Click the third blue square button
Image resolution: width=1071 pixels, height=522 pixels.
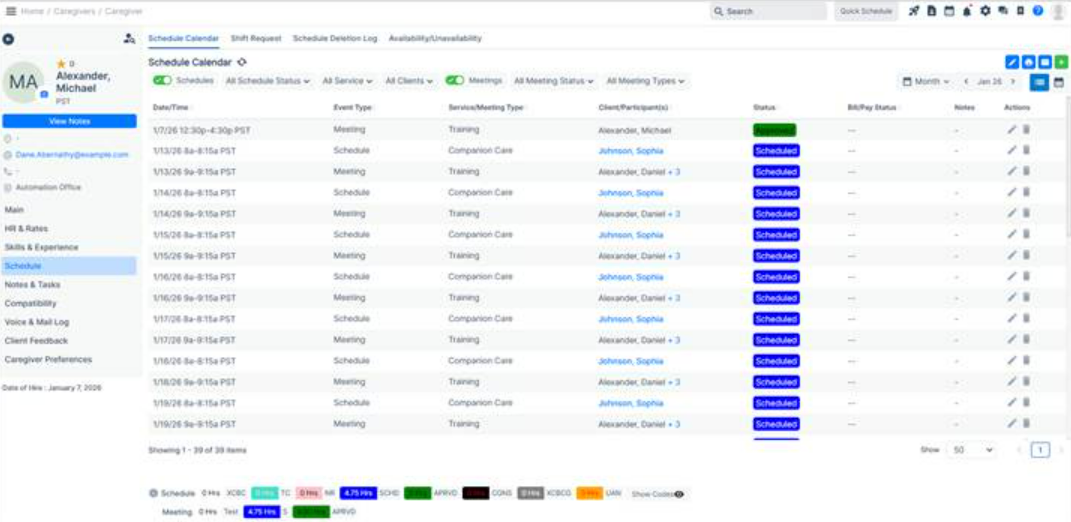tap(1044, 62)
